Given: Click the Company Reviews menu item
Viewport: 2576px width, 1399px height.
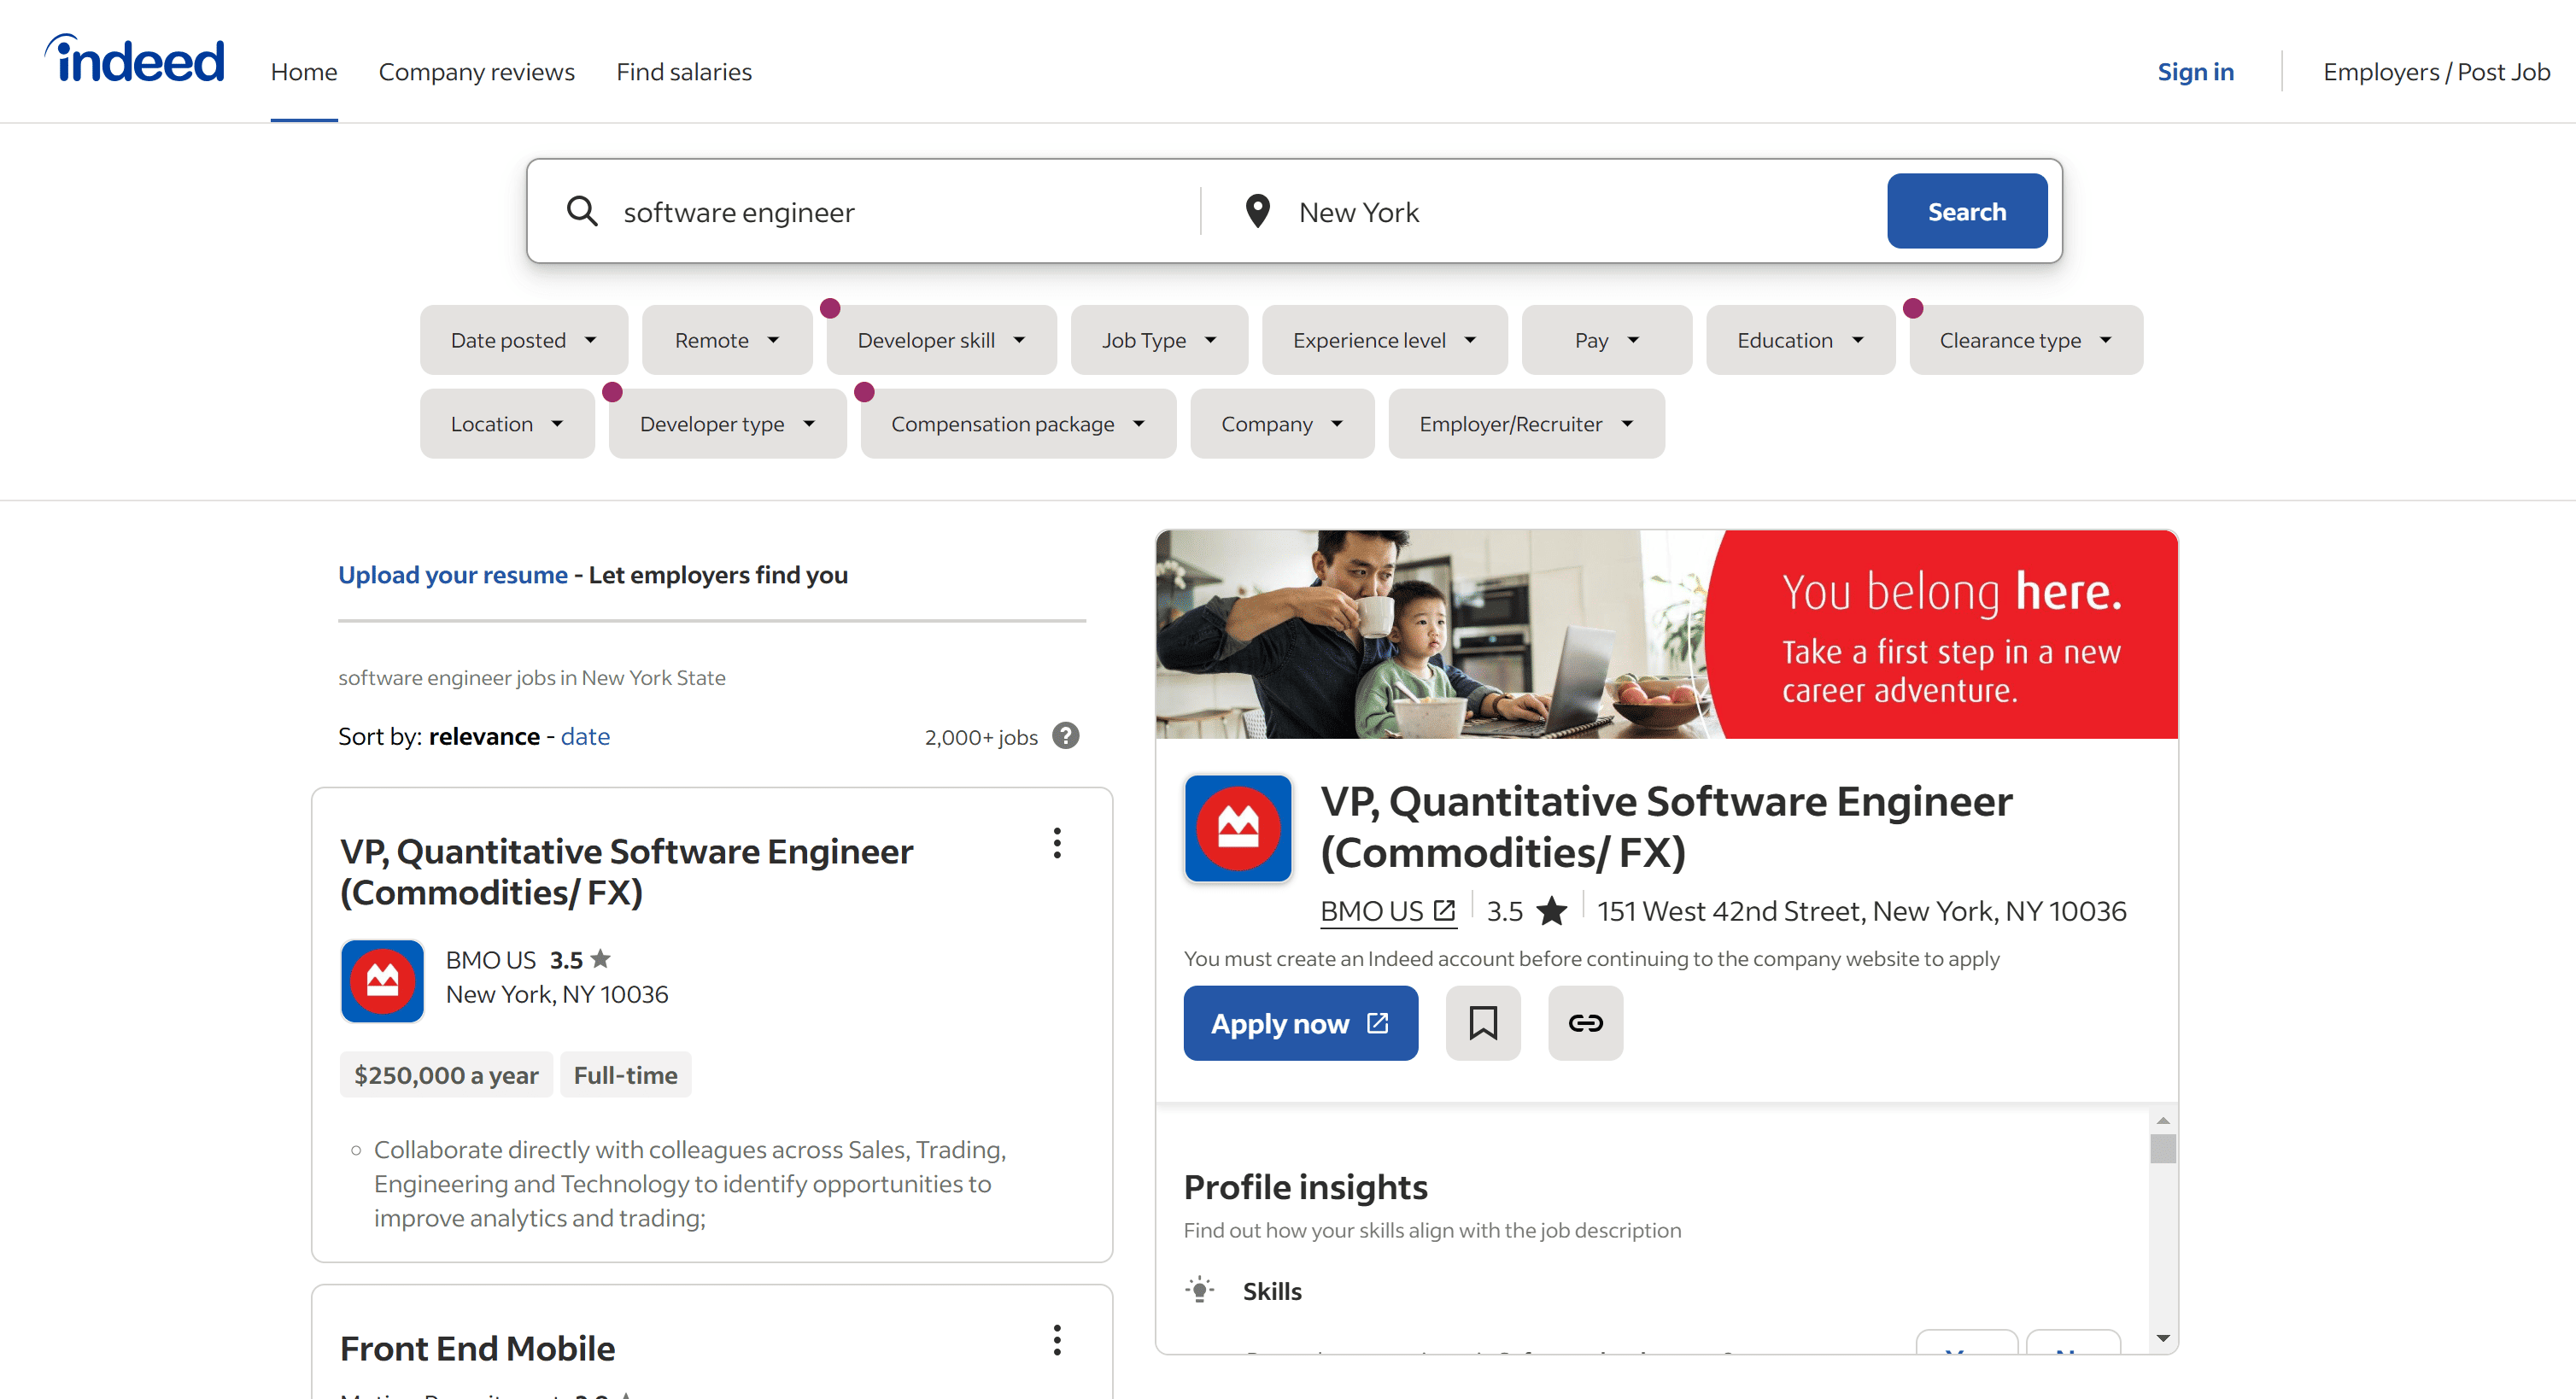Looking at the screenshot, I should tap(475, 73).
